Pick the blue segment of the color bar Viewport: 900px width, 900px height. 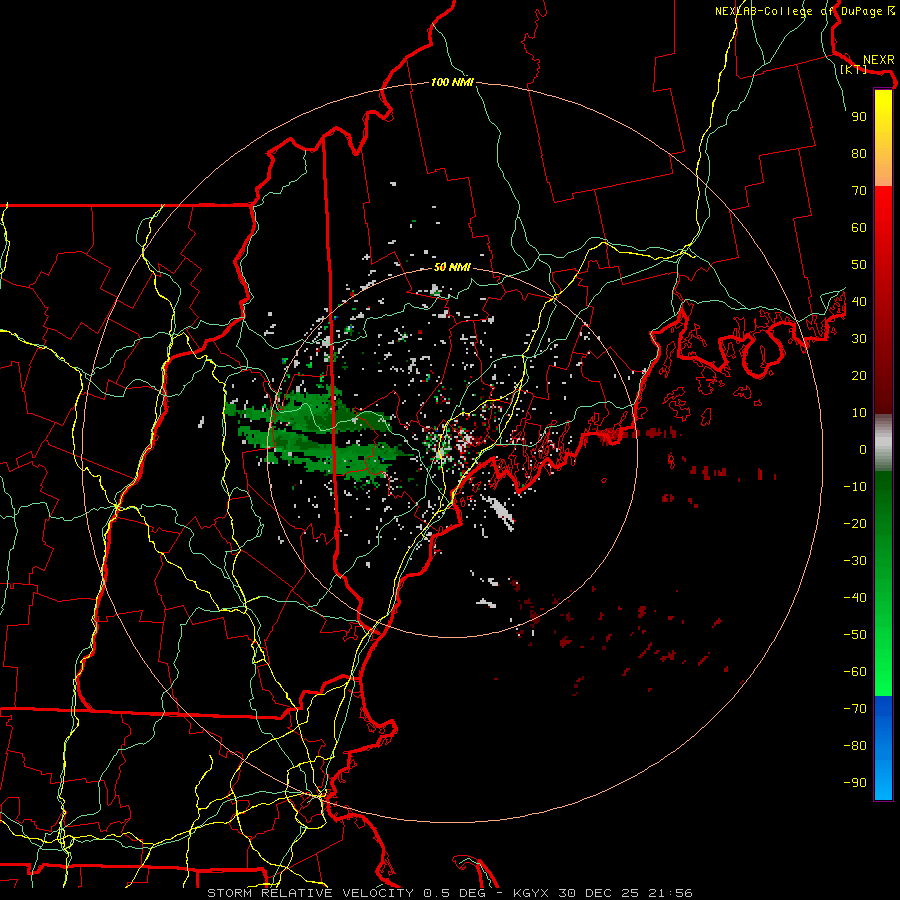[x=883, y=748]
